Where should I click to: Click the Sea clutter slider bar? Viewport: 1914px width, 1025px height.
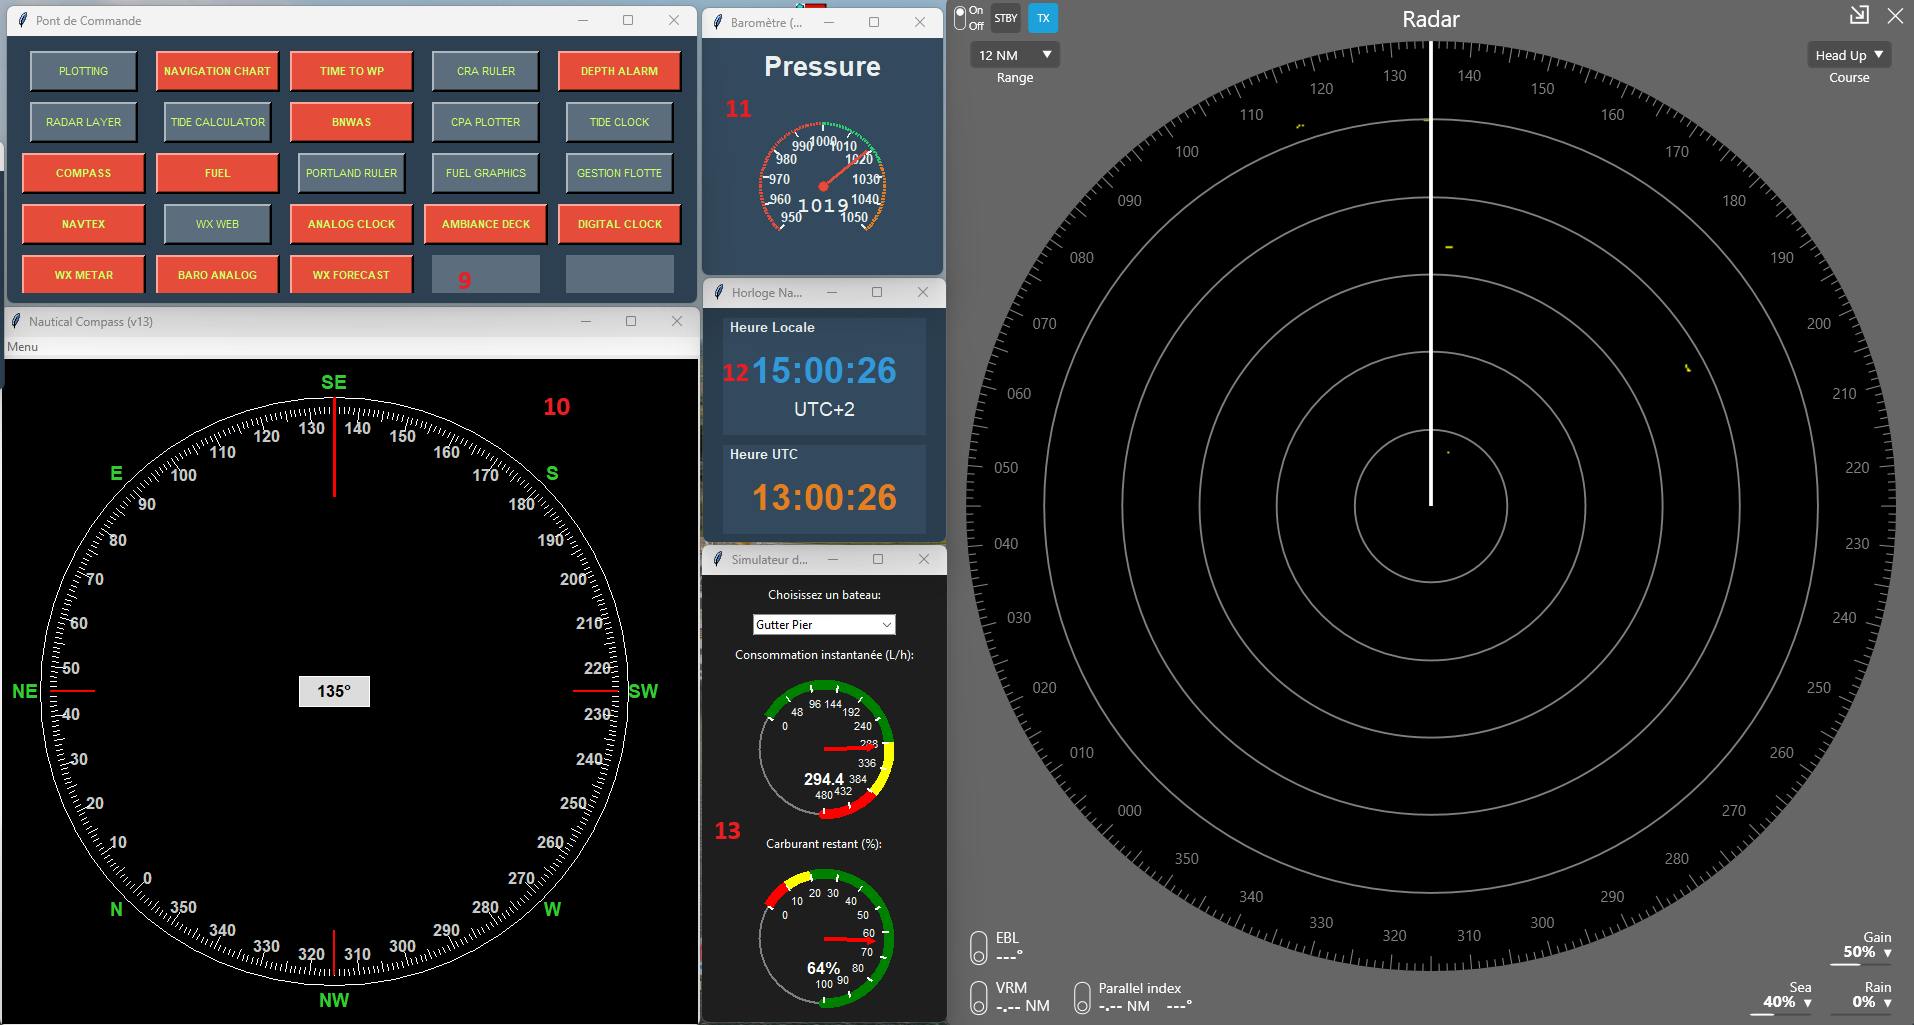click(1779, 1013)
